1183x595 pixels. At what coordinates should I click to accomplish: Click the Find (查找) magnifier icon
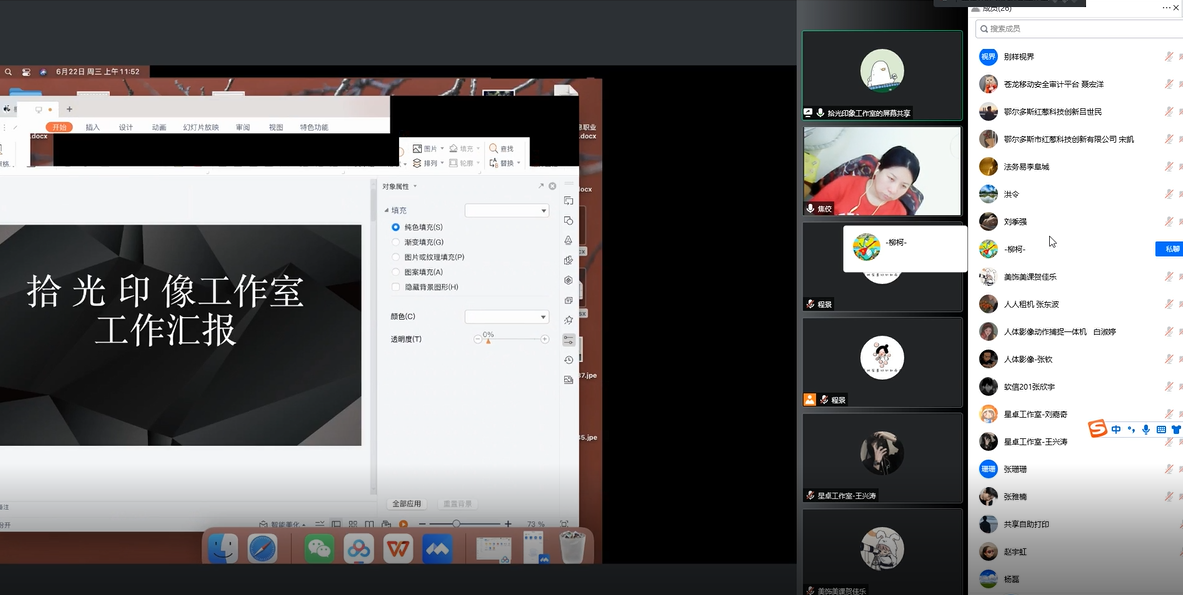pos(493,148)
